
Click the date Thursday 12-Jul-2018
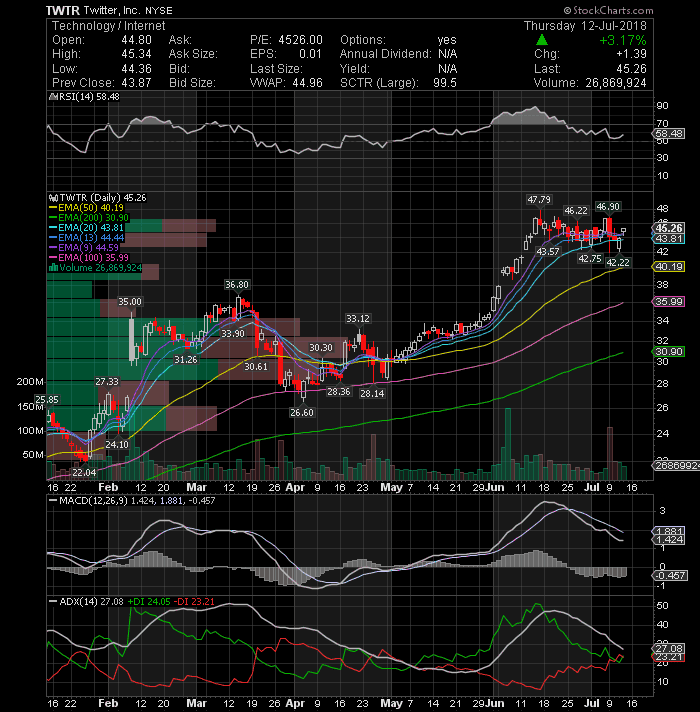[585, 26]
